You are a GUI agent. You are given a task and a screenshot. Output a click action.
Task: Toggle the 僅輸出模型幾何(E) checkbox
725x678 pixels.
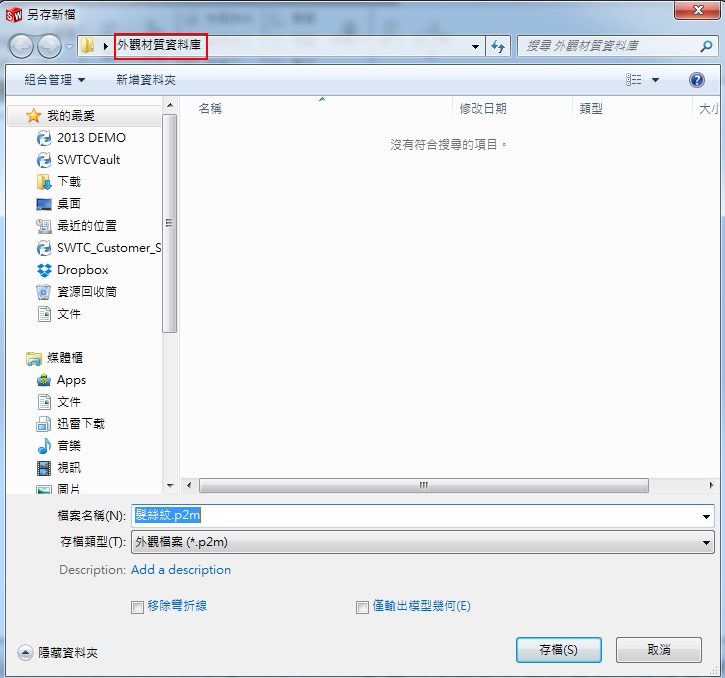(363, 607)
